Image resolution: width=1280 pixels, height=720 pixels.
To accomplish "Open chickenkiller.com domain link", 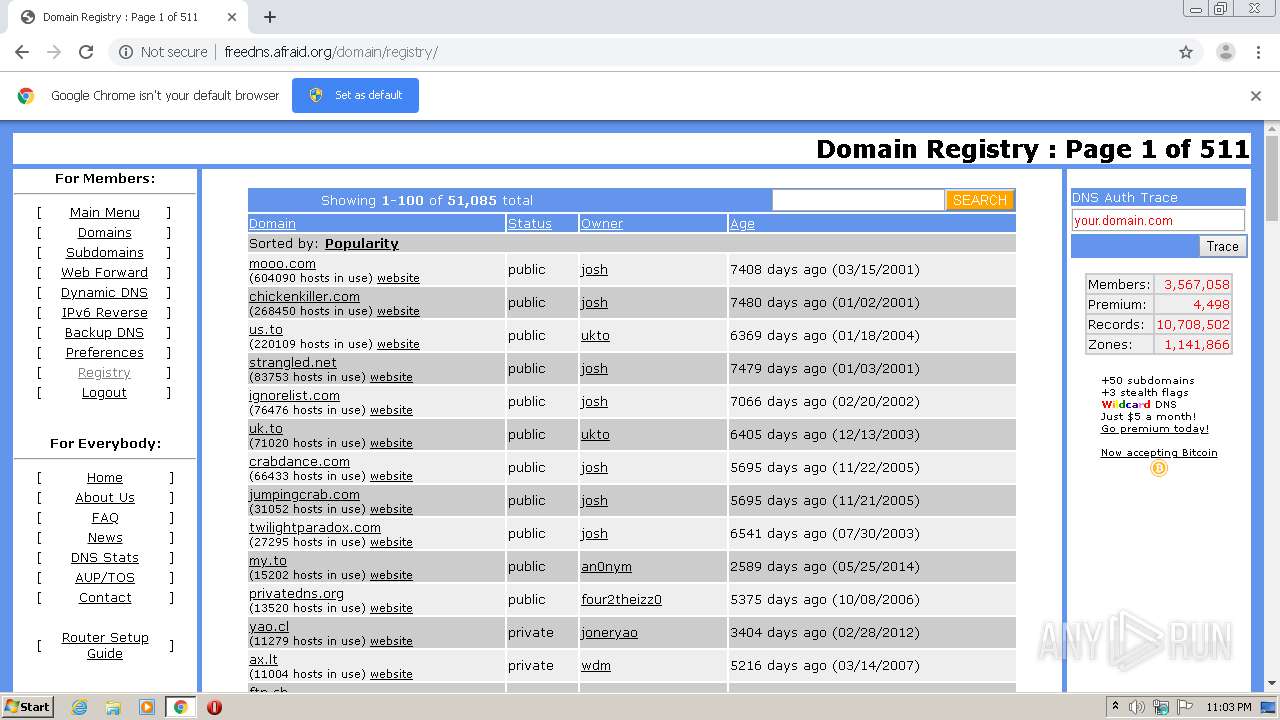I will (304, 296).
